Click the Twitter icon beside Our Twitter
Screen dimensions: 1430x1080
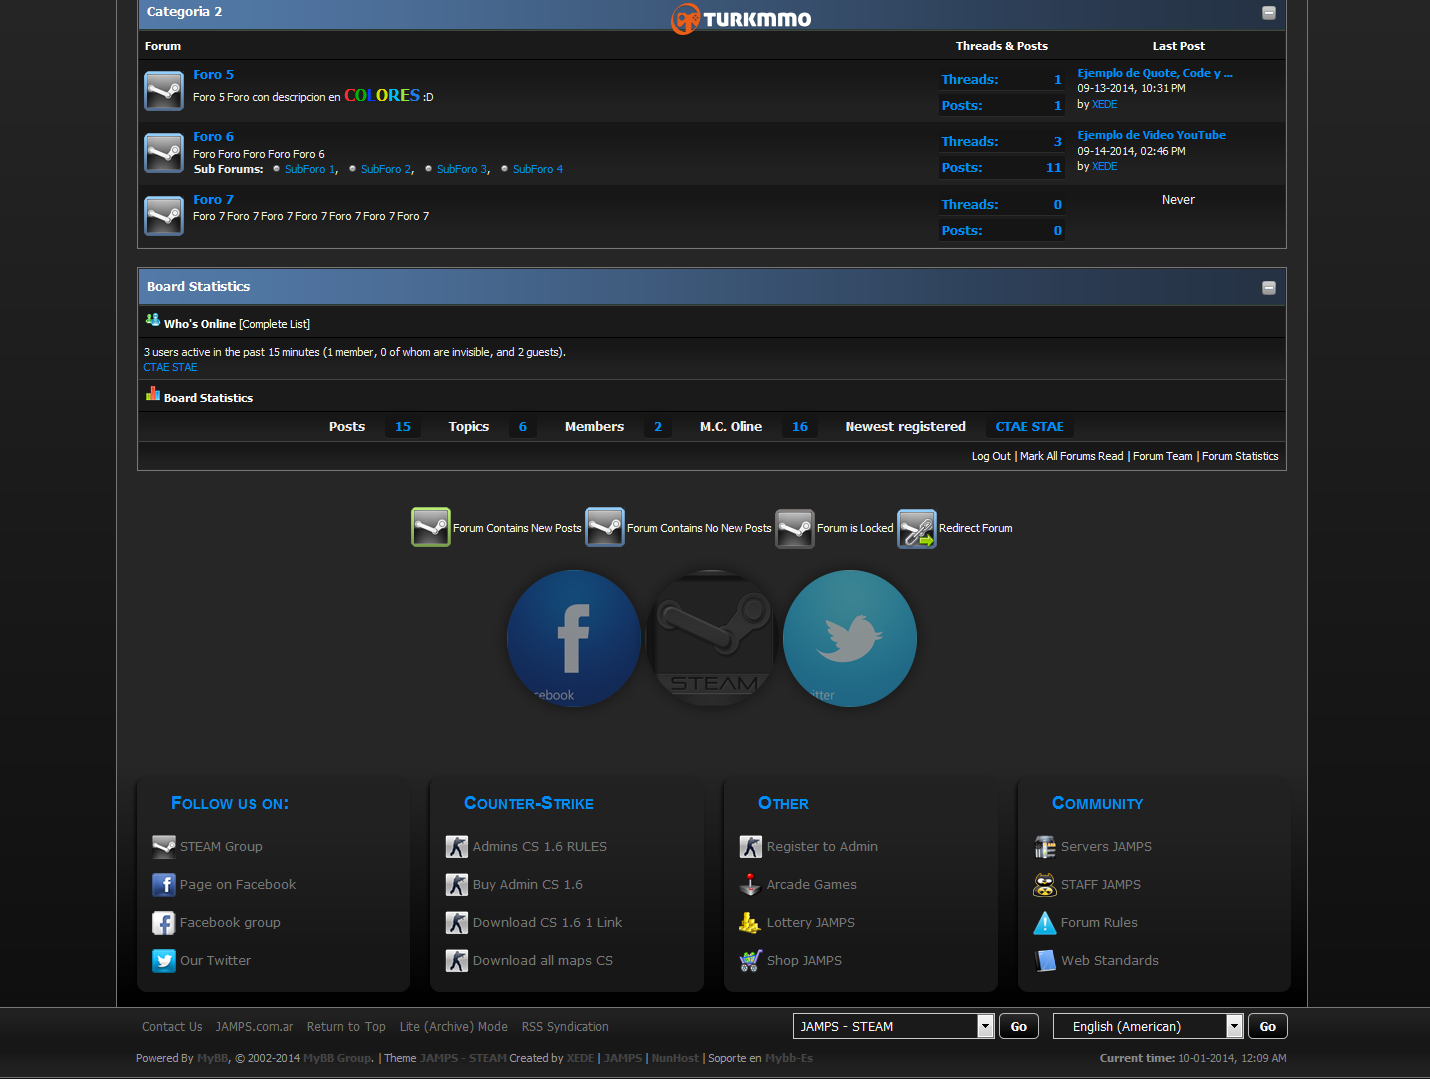click(x=164, y=961)
